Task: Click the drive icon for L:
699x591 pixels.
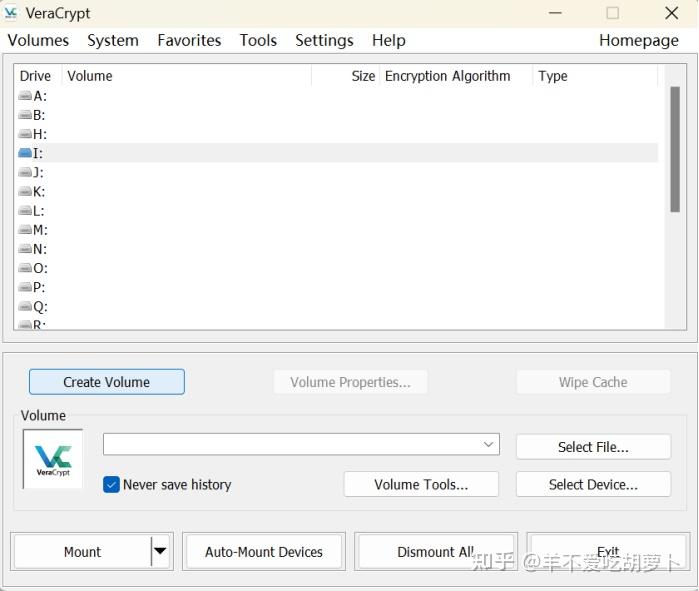Action: click(x=25, y=211)
